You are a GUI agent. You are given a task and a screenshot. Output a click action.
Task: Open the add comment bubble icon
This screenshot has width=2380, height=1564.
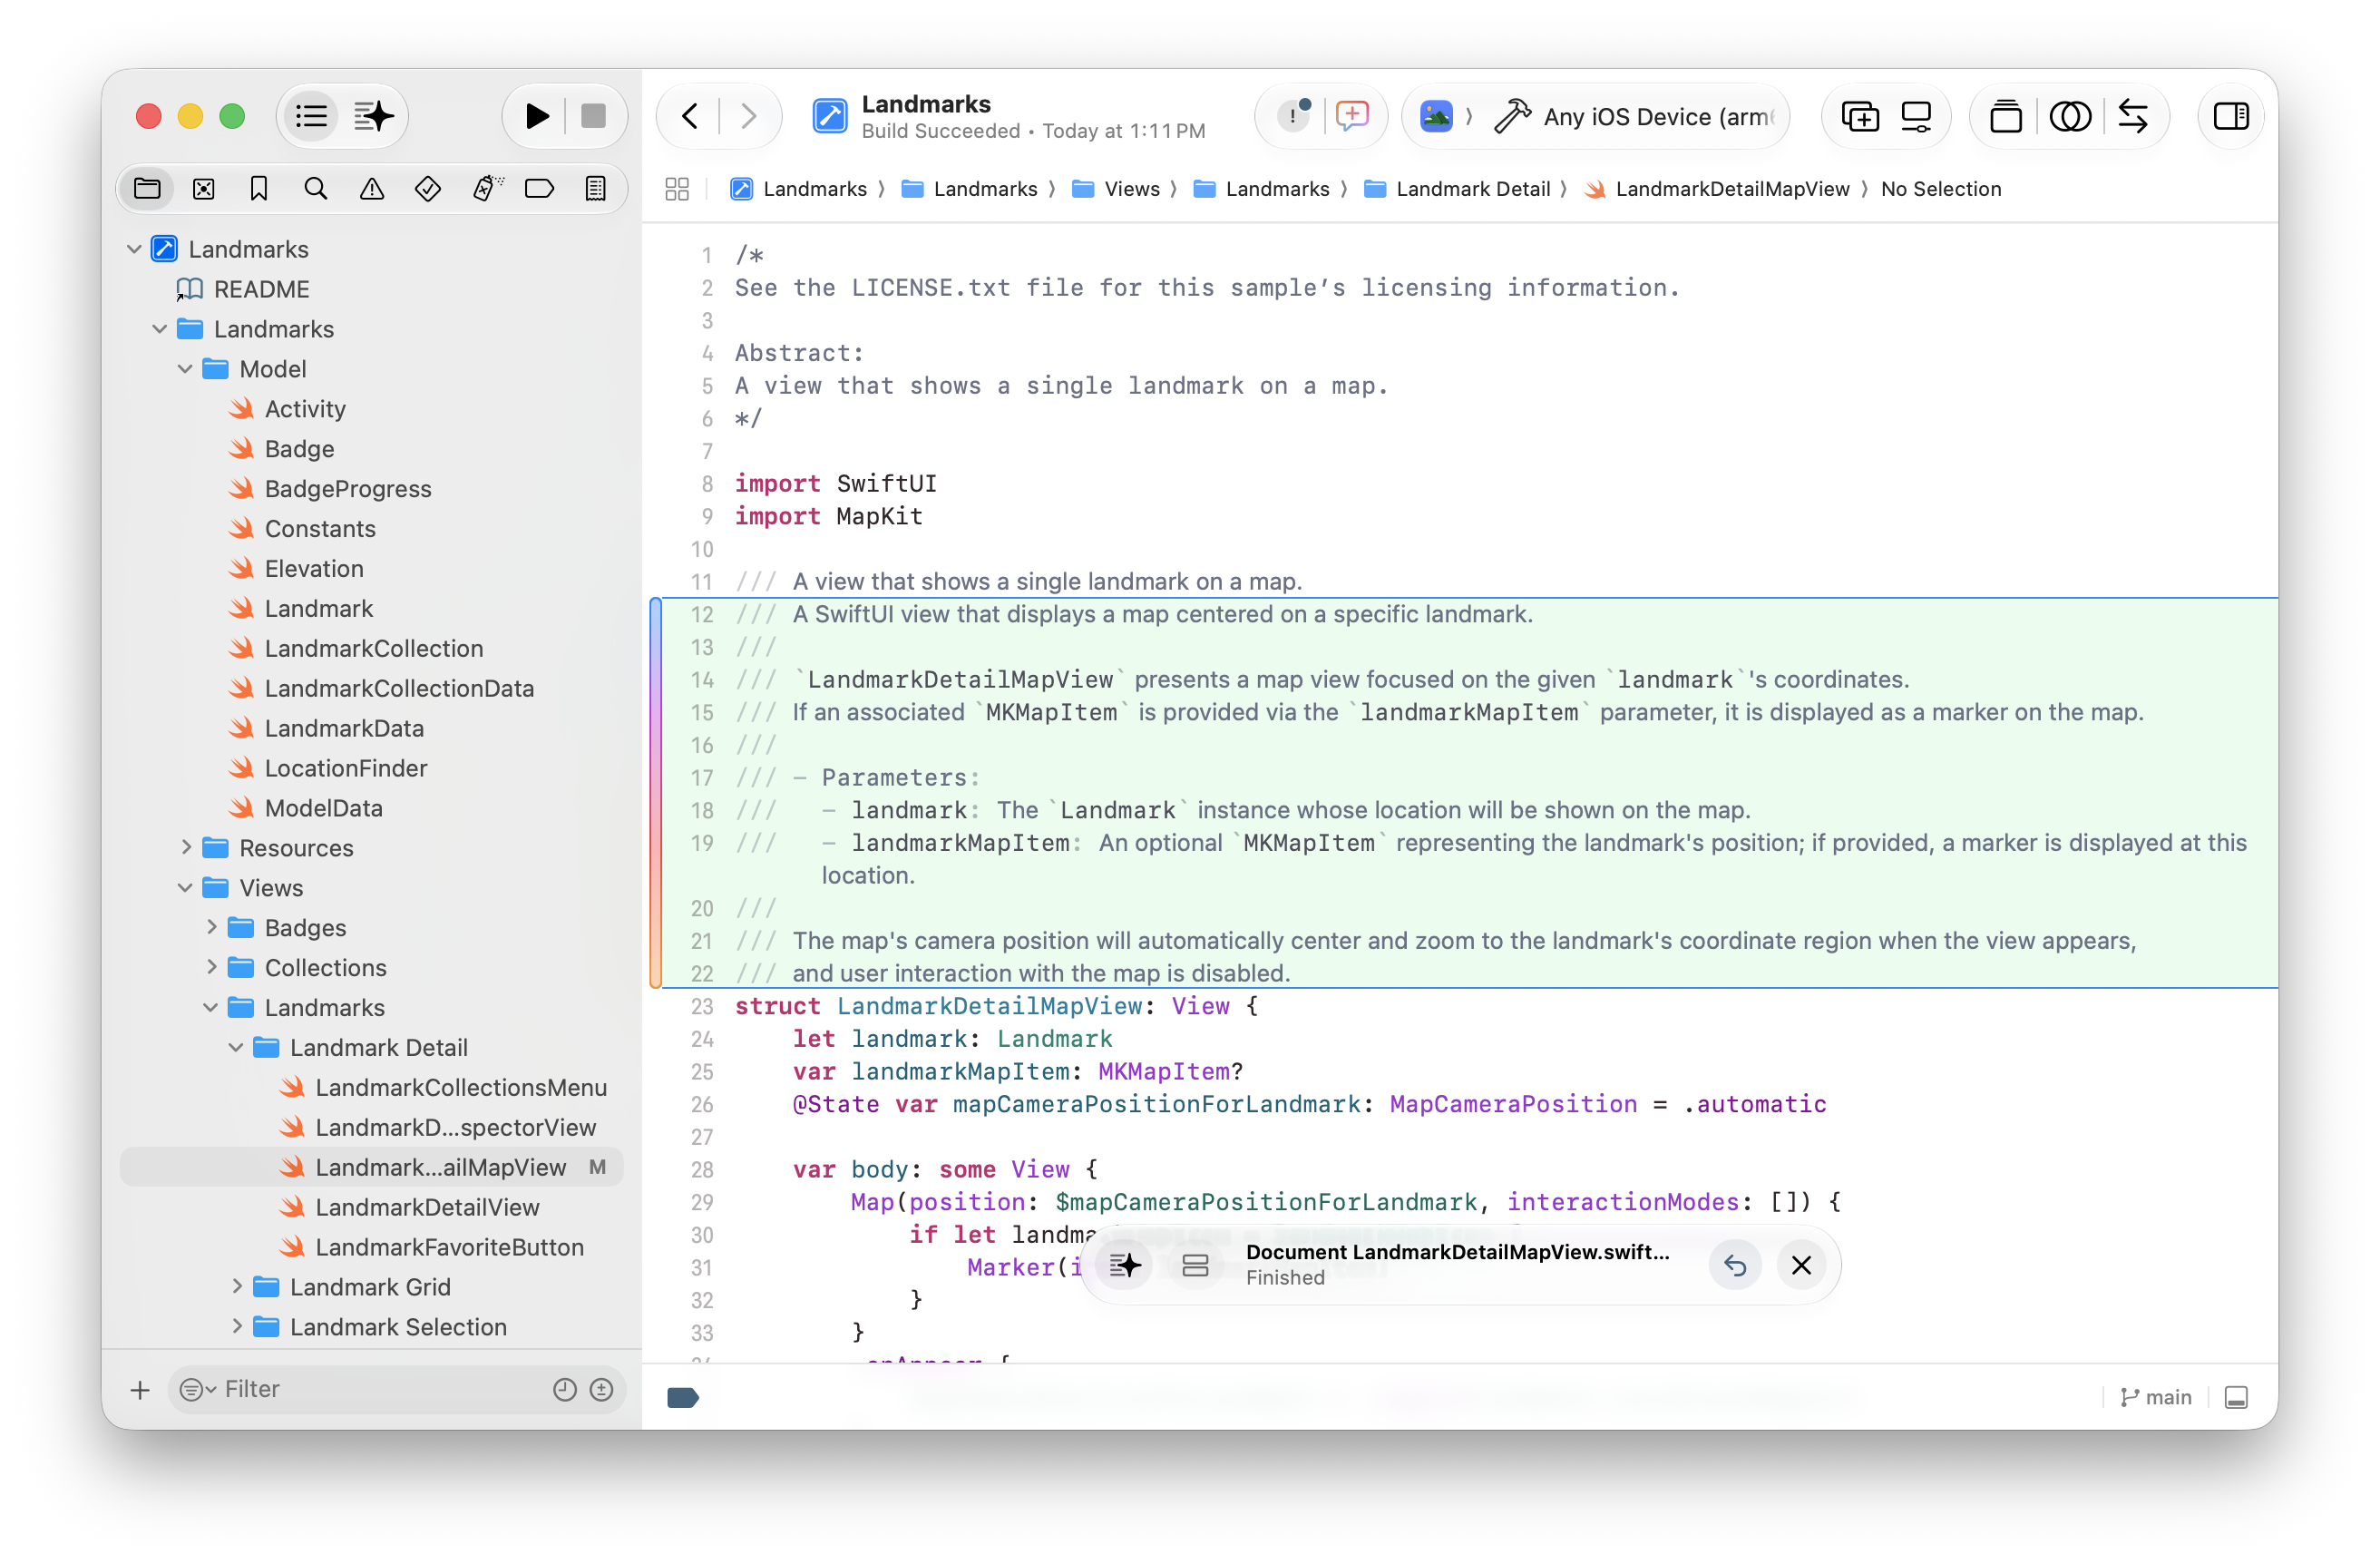1351,117
